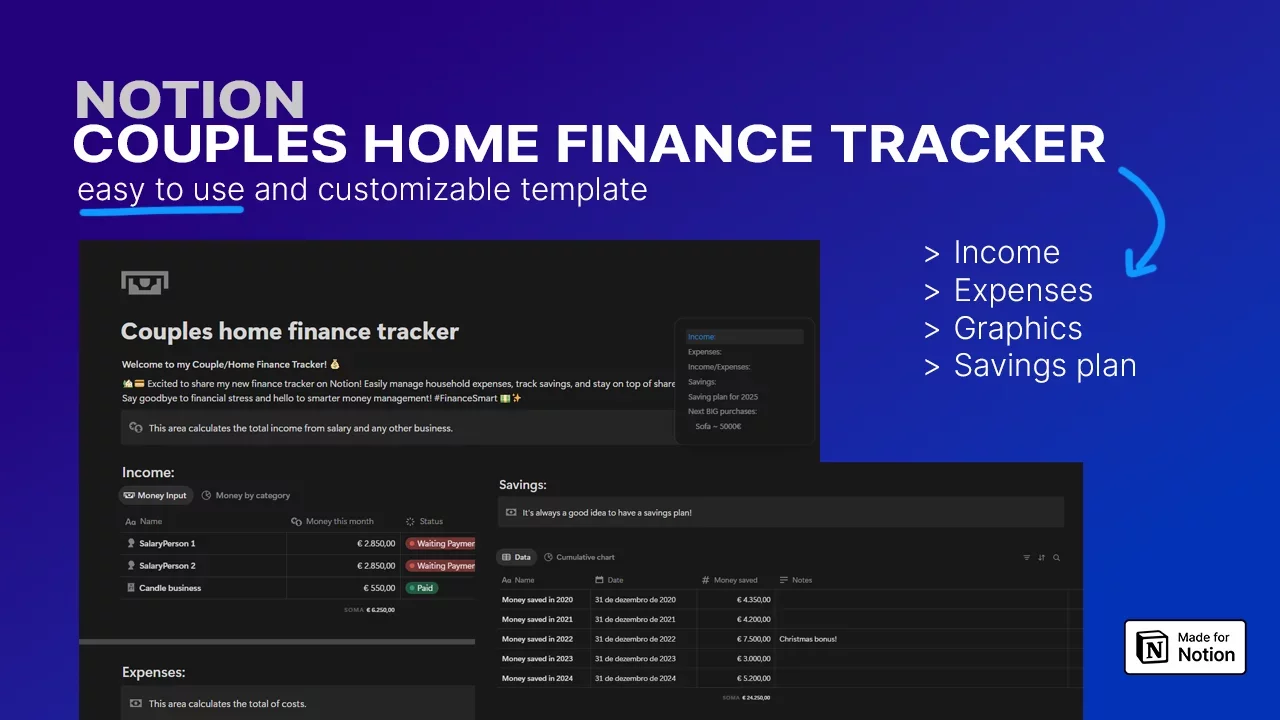Click the Waiting Payment status for SalaryPerson 2
The width and height of the screenshot is (1280, 720).
440,566
